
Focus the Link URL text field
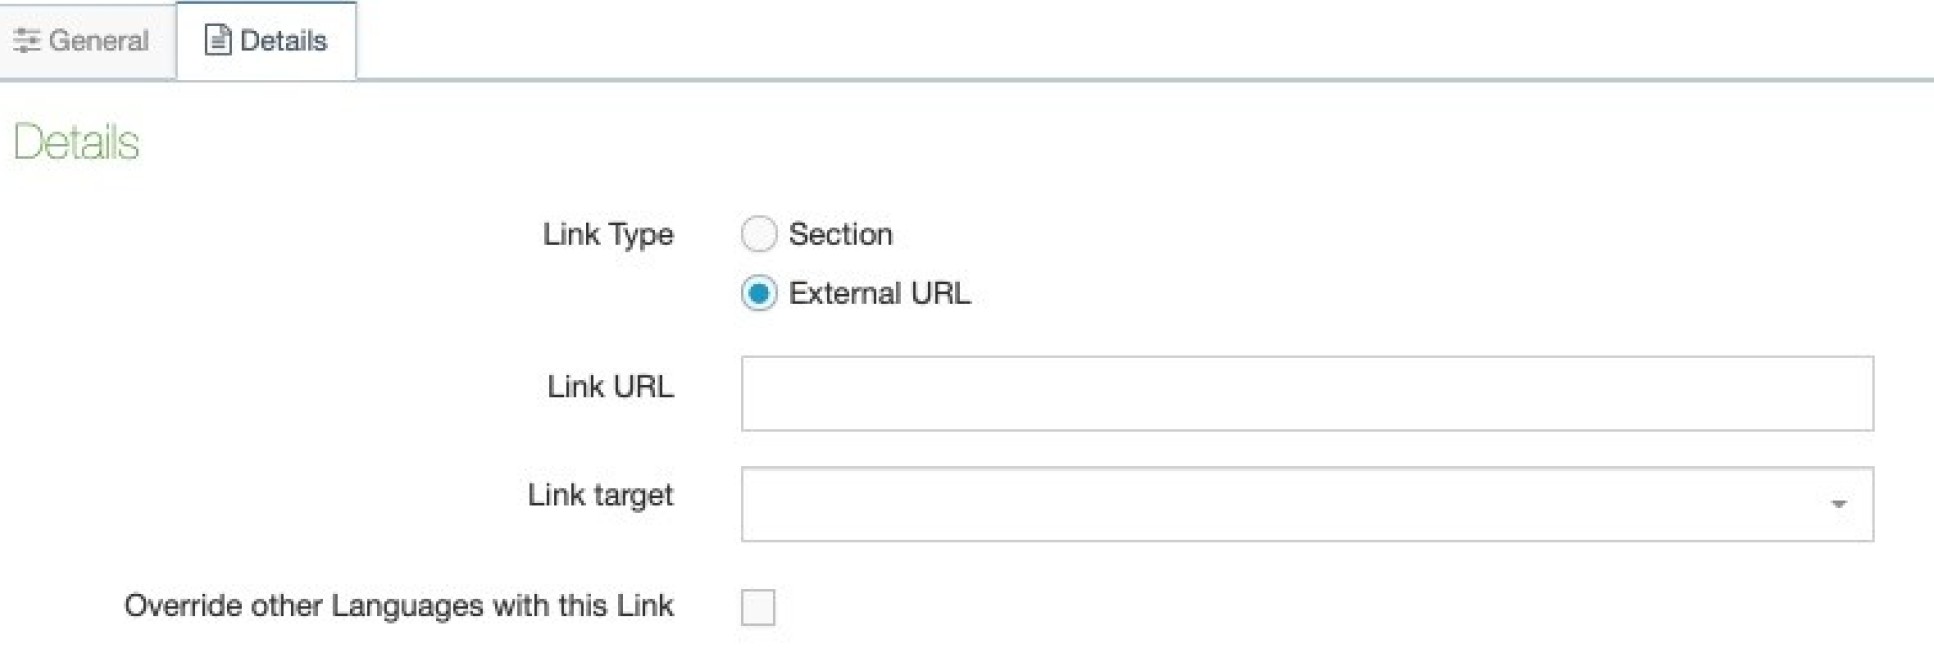pos(1306,393)
